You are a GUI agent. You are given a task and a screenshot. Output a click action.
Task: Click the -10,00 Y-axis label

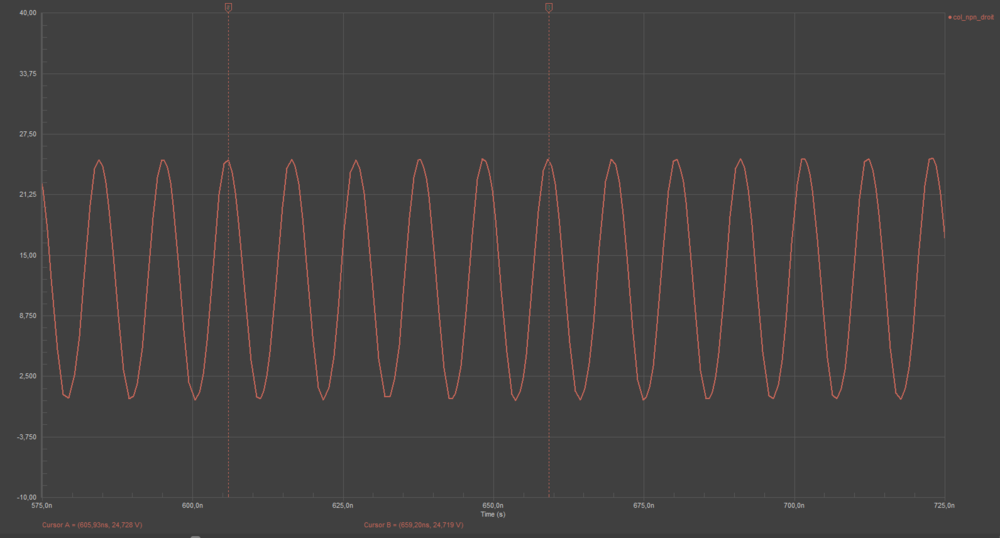tap(27, 497)
